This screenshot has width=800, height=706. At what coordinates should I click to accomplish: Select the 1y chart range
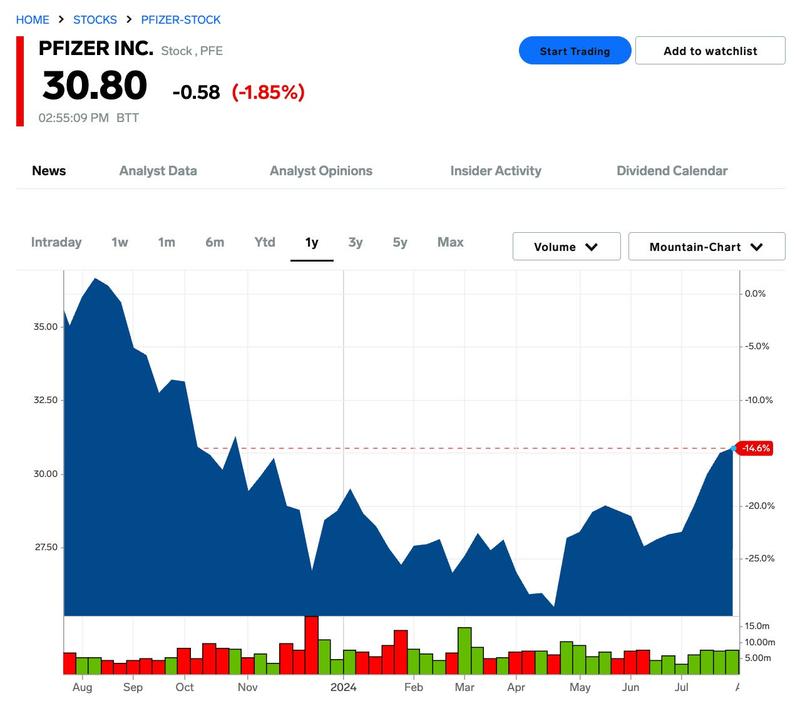tap(312, 242)
